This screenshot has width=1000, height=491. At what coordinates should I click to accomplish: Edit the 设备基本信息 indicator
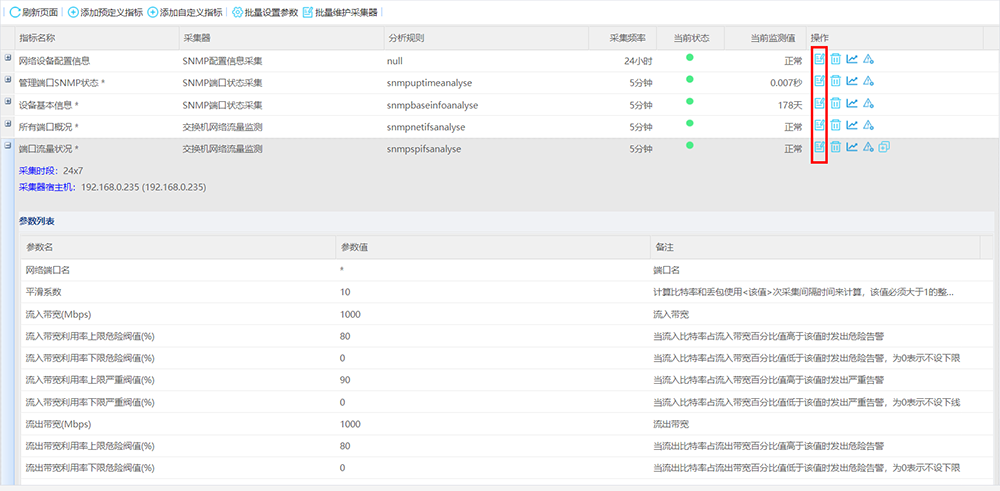820,103
